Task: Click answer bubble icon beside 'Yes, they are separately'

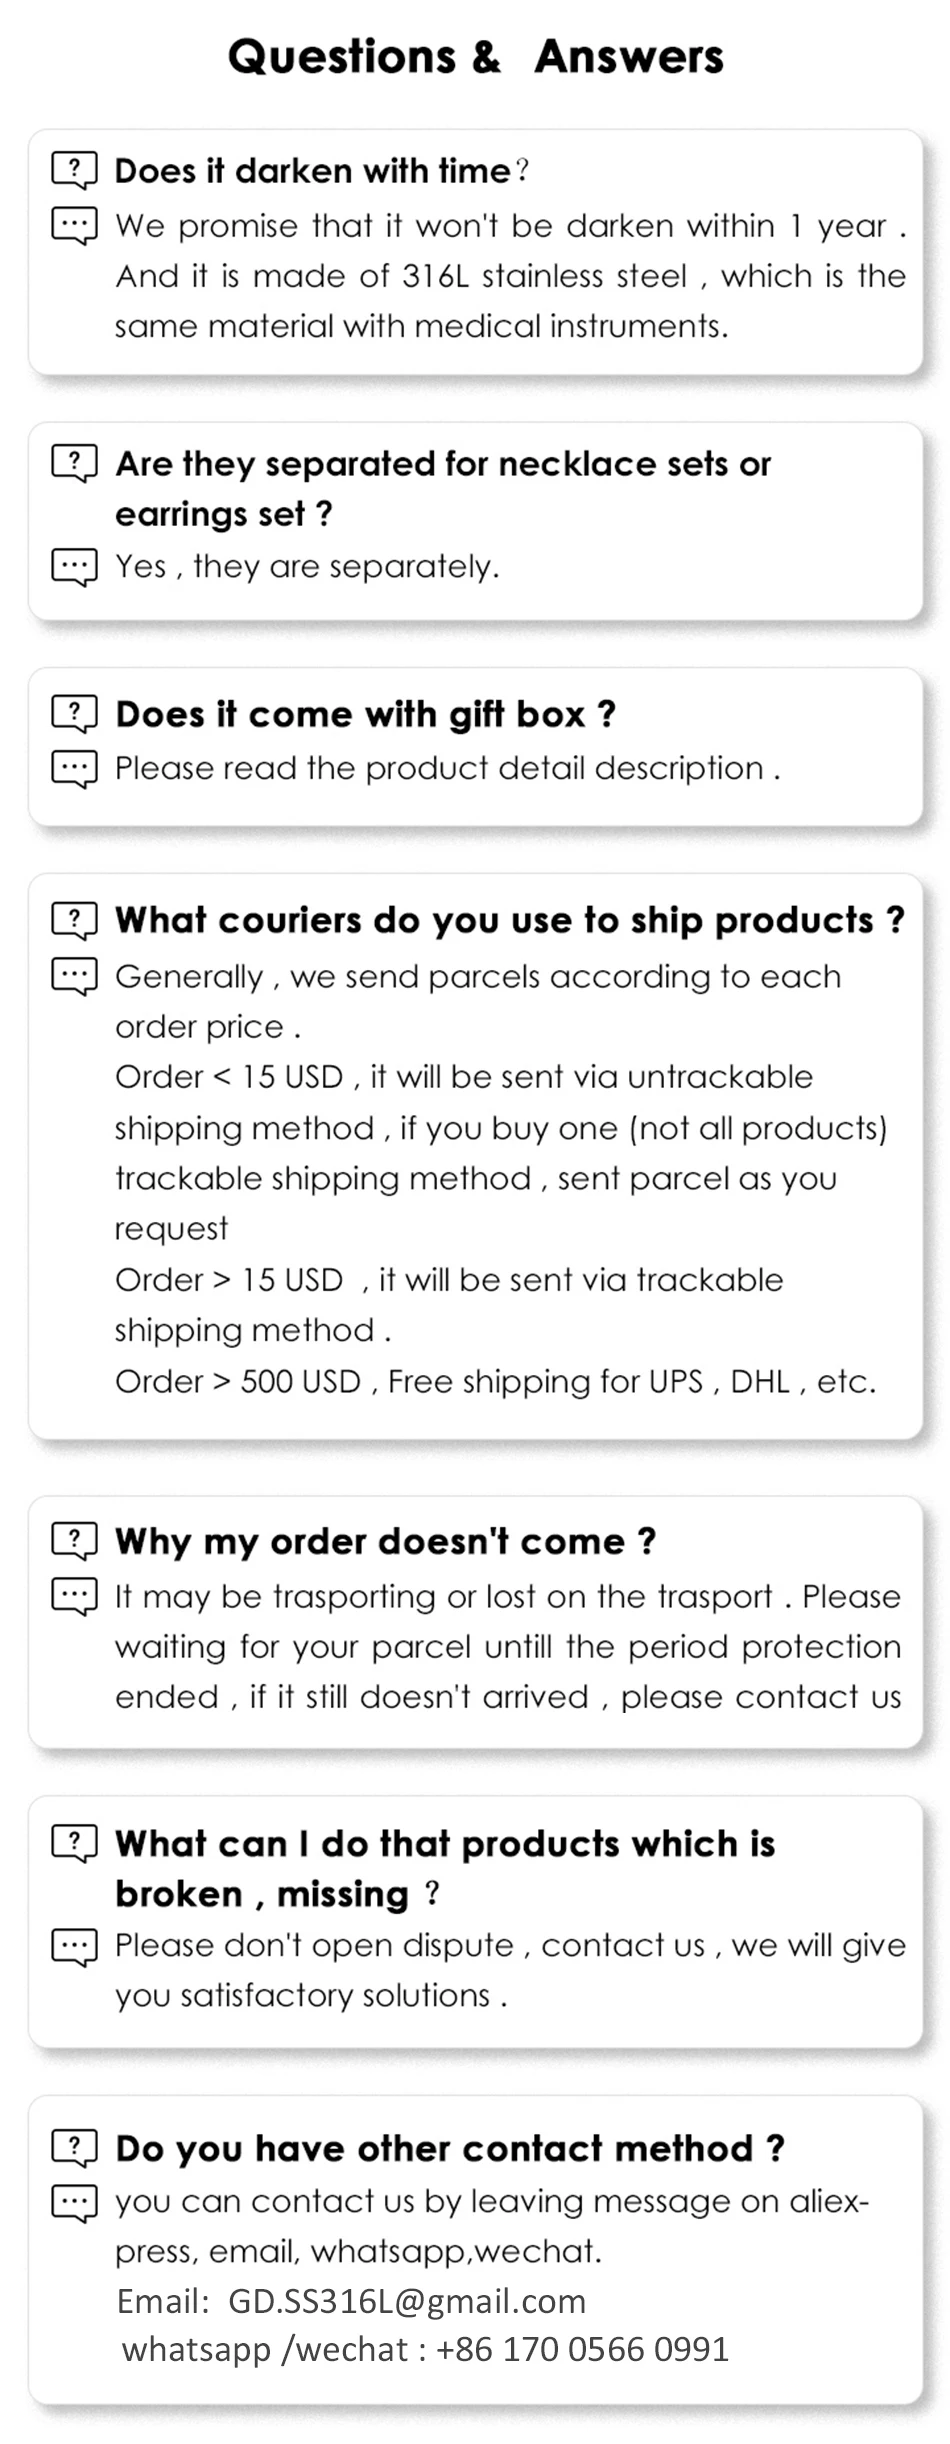Action: click(x=74, y=567)
